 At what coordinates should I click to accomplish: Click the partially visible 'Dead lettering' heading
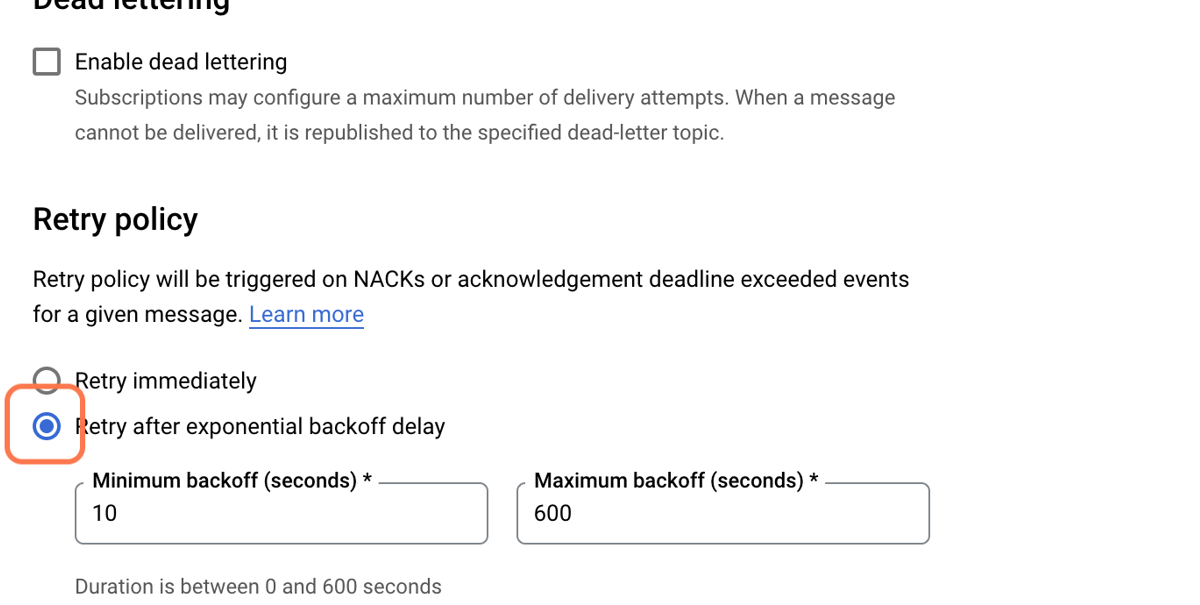131,6
